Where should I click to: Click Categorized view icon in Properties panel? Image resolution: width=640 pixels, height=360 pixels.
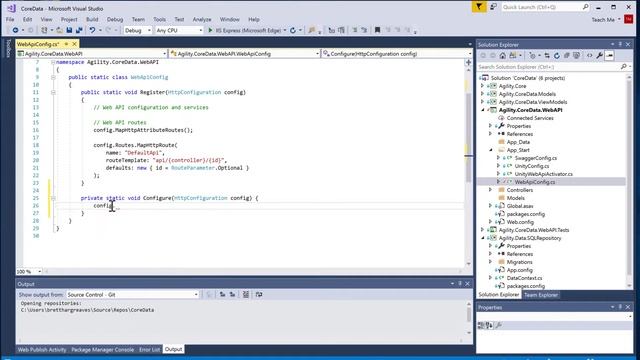click(x=481, y=325)
